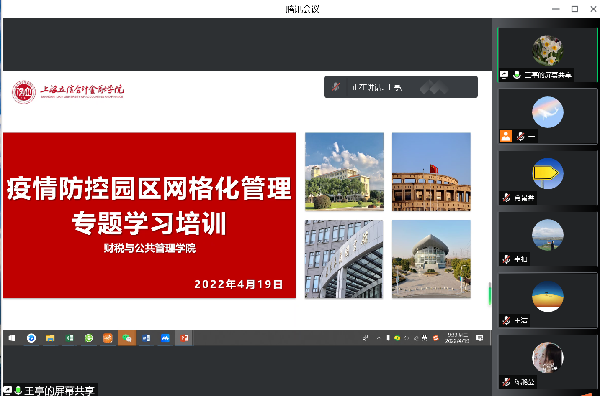
Task: Open WeChat from the shared taskbar
Action: 127,338
